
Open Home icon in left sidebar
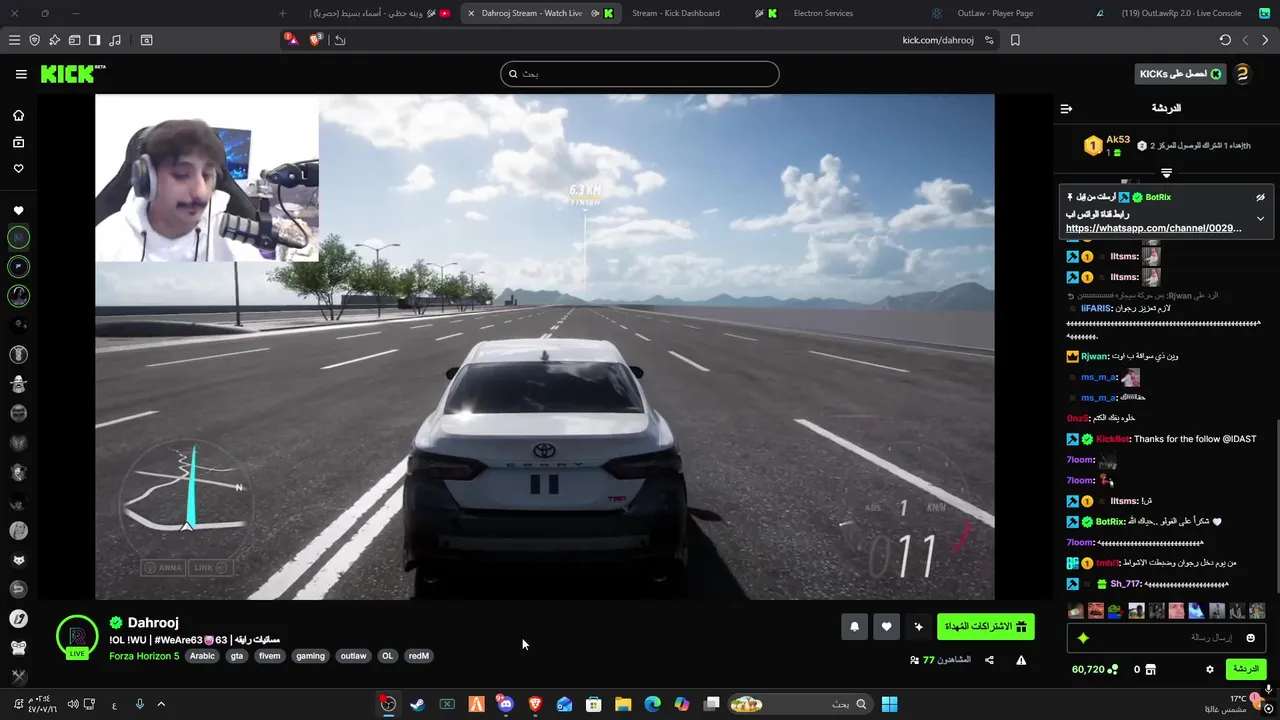[18, 115]
